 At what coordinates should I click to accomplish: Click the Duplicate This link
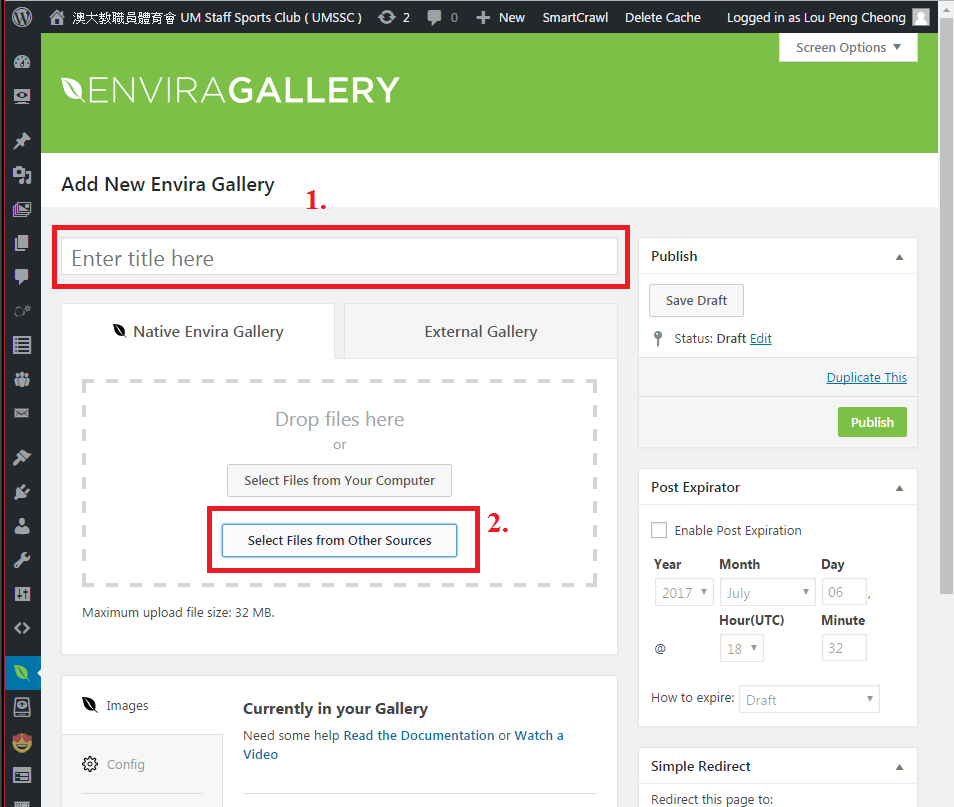tap(866, 377)
